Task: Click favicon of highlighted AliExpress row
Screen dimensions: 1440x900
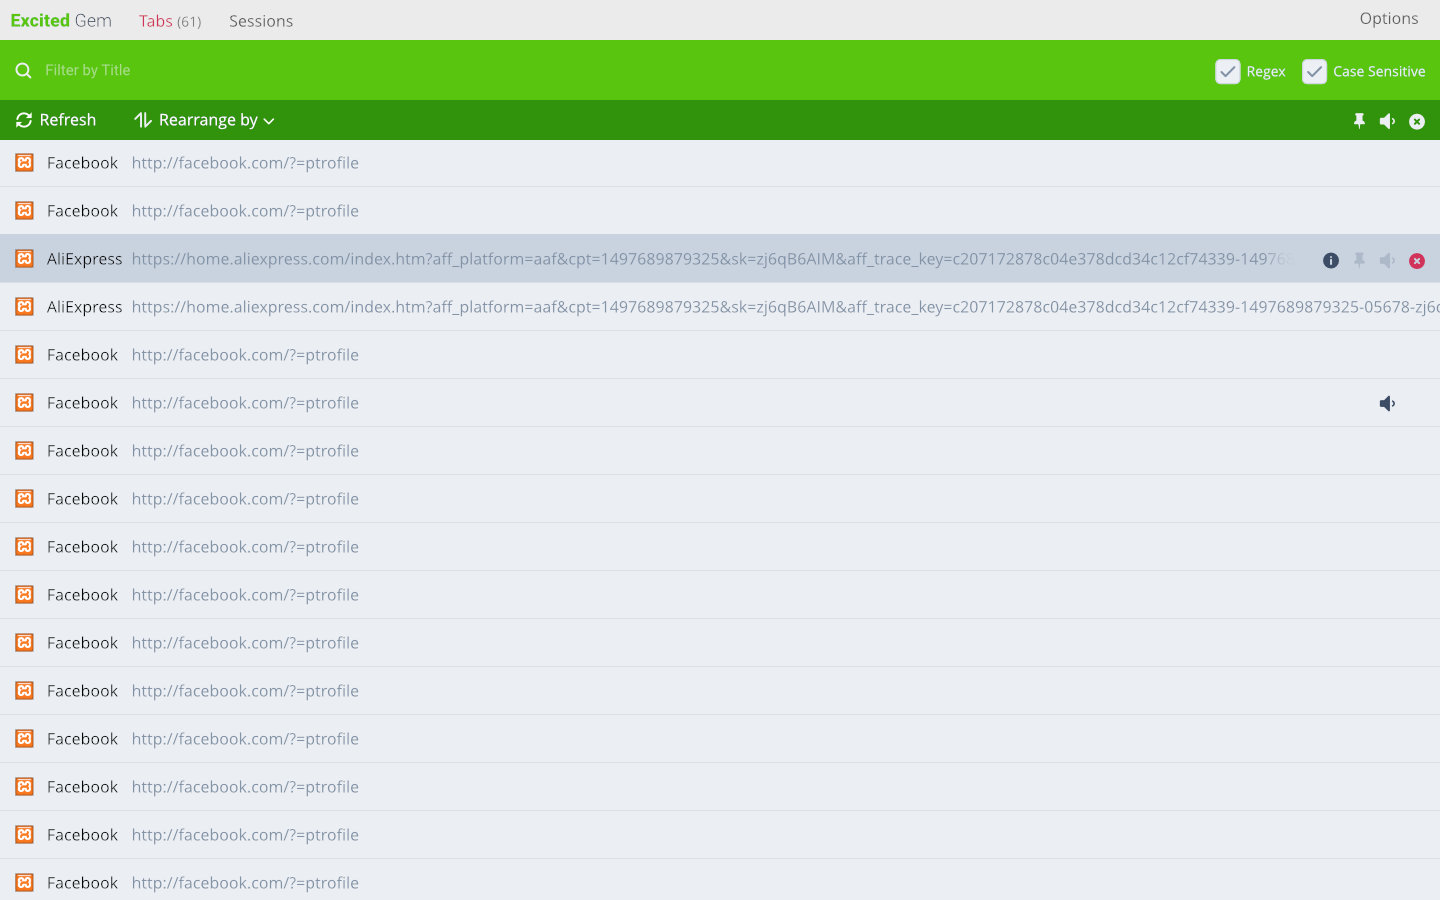Action: 25,258
